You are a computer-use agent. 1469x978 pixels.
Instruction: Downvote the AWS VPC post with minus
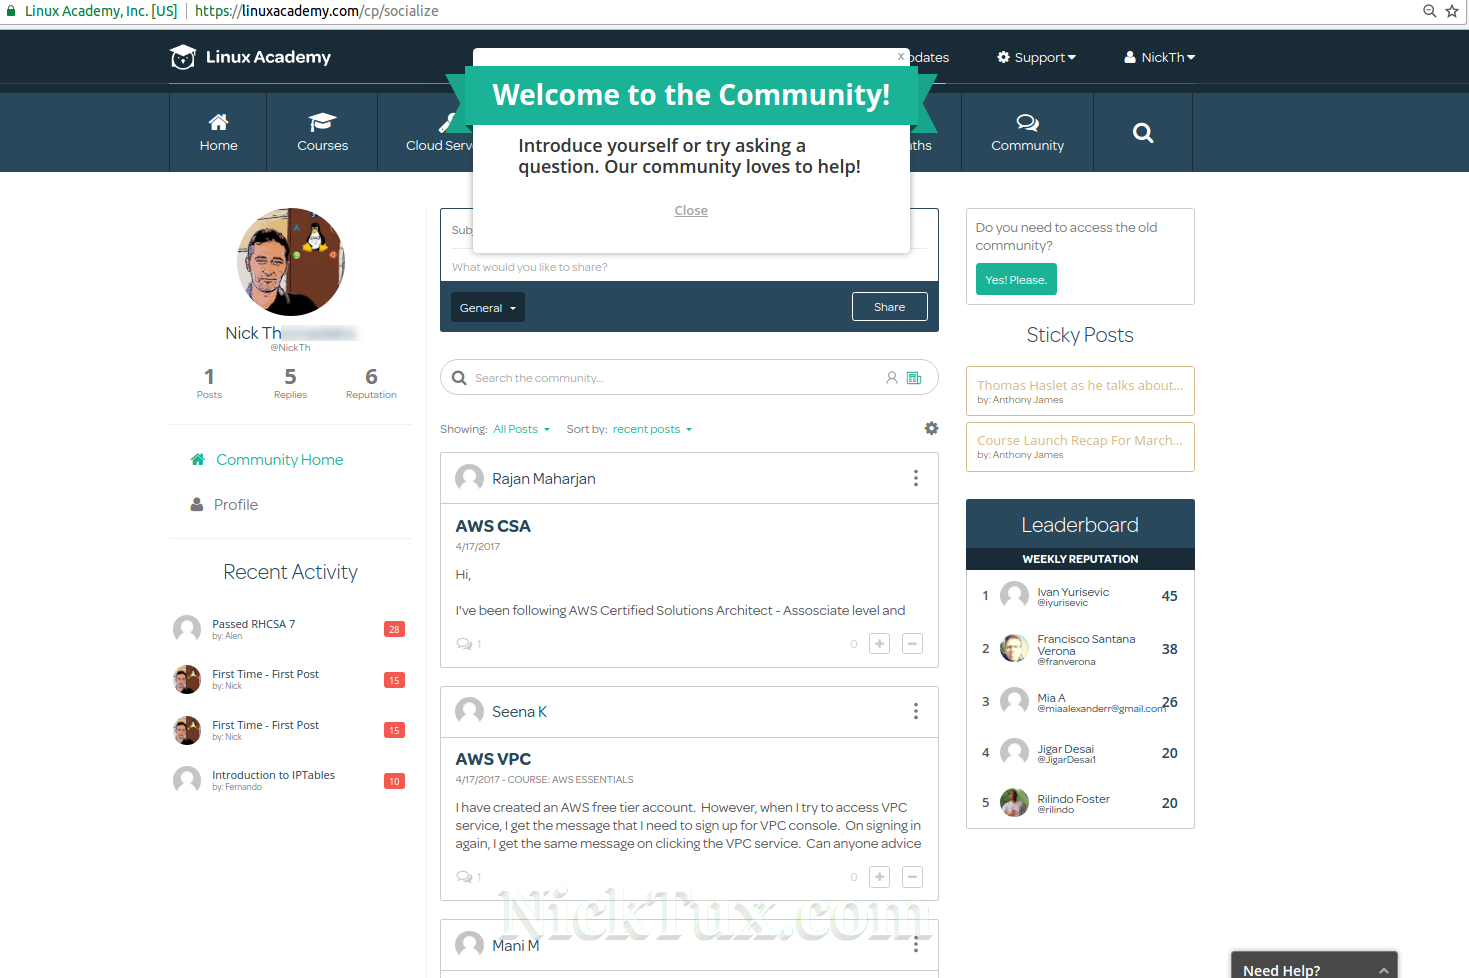coord(912,877)
